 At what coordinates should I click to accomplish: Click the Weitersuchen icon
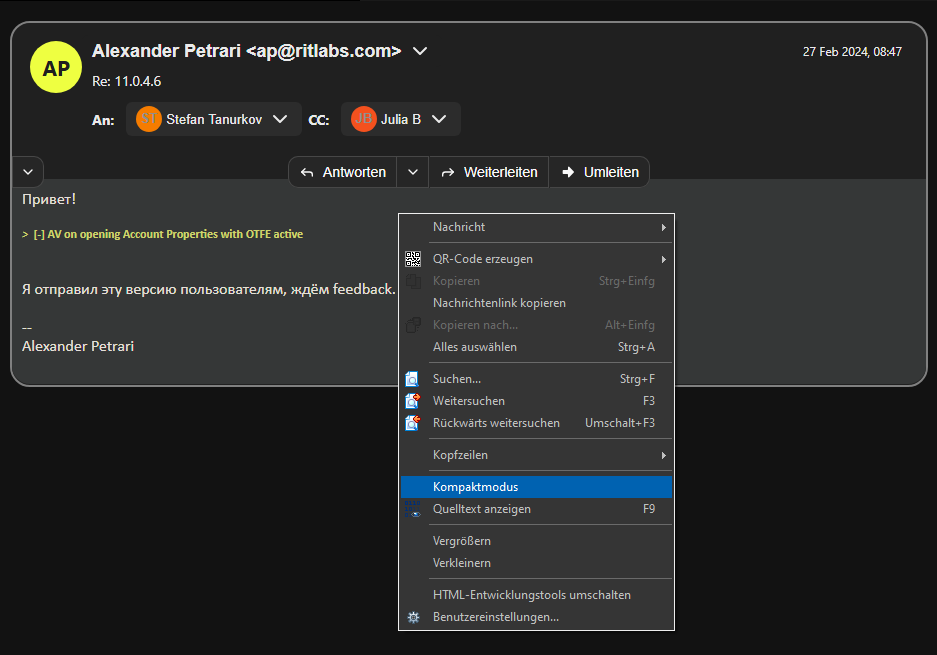[413, 401]
